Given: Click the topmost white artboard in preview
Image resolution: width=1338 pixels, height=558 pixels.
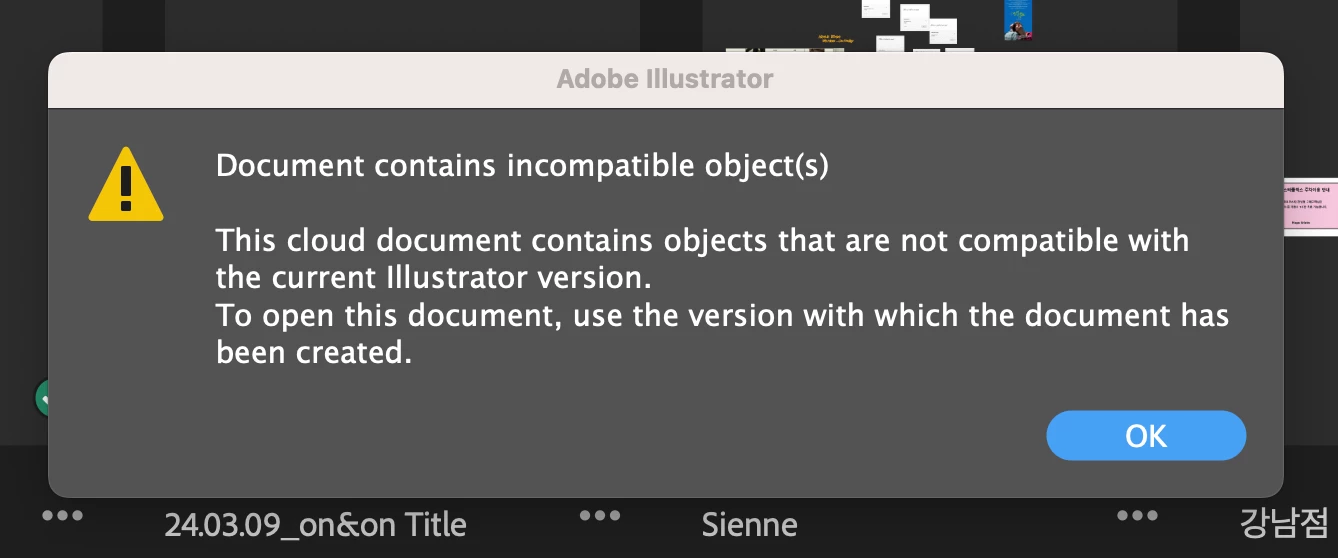Looking at the screenshot, I should pyautogui.click(x=876, y=8).
